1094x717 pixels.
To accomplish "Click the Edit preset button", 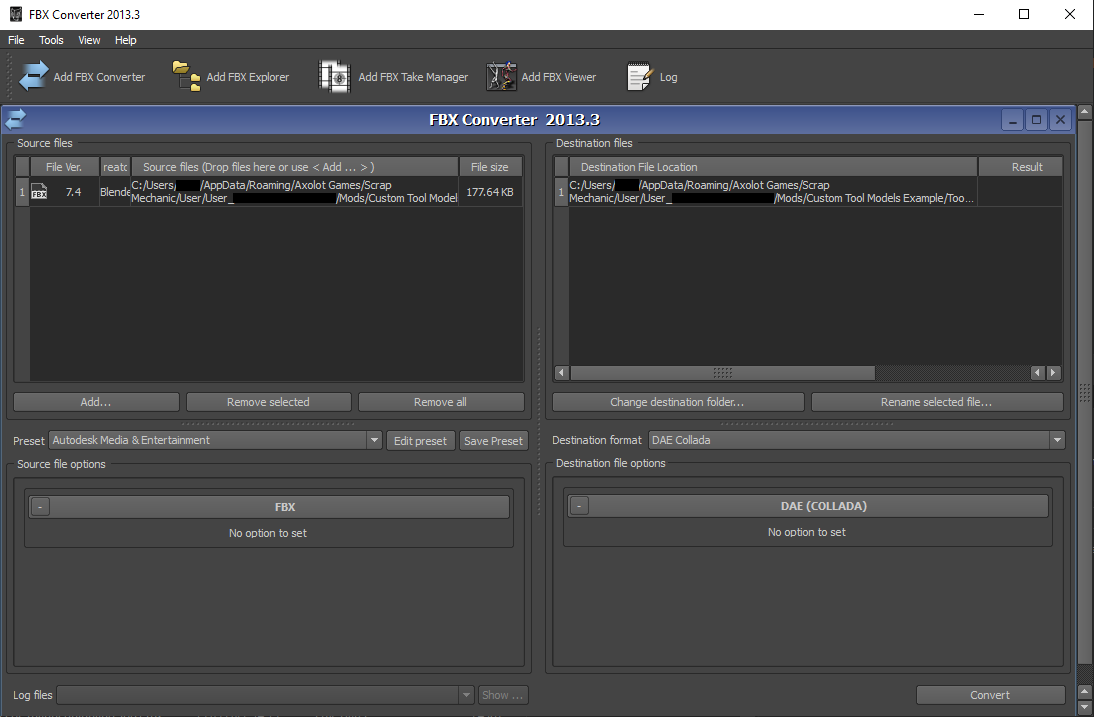I will click(x=420, y=441).
